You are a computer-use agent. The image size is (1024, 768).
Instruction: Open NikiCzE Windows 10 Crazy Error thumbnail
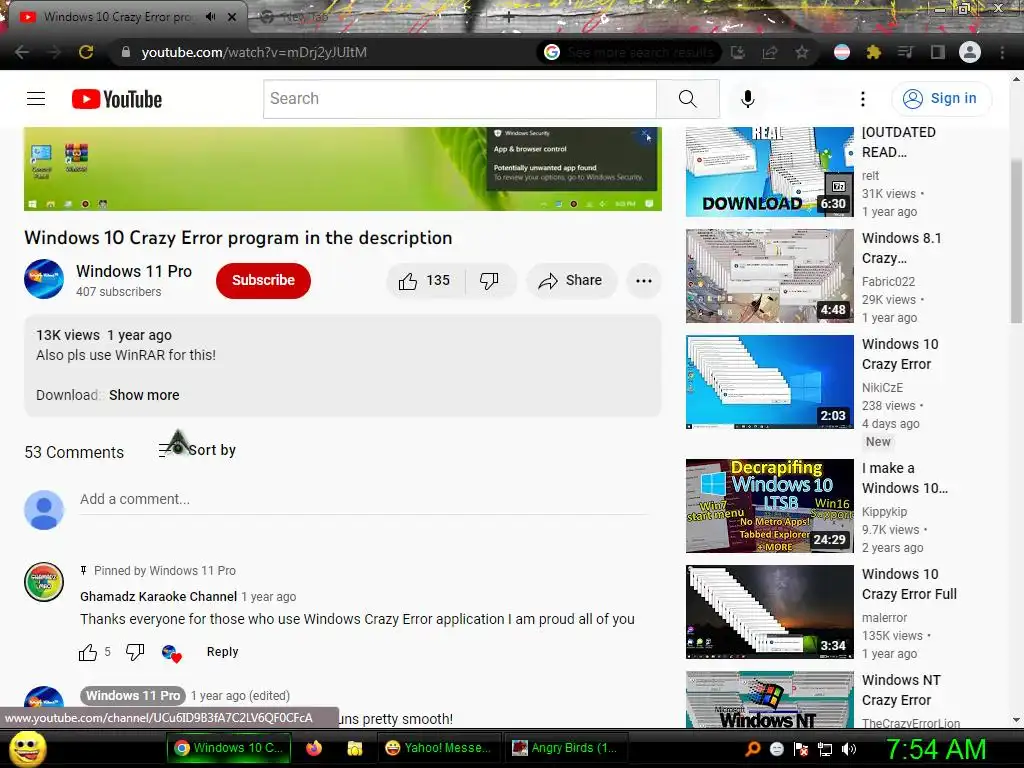pos(769,381)
